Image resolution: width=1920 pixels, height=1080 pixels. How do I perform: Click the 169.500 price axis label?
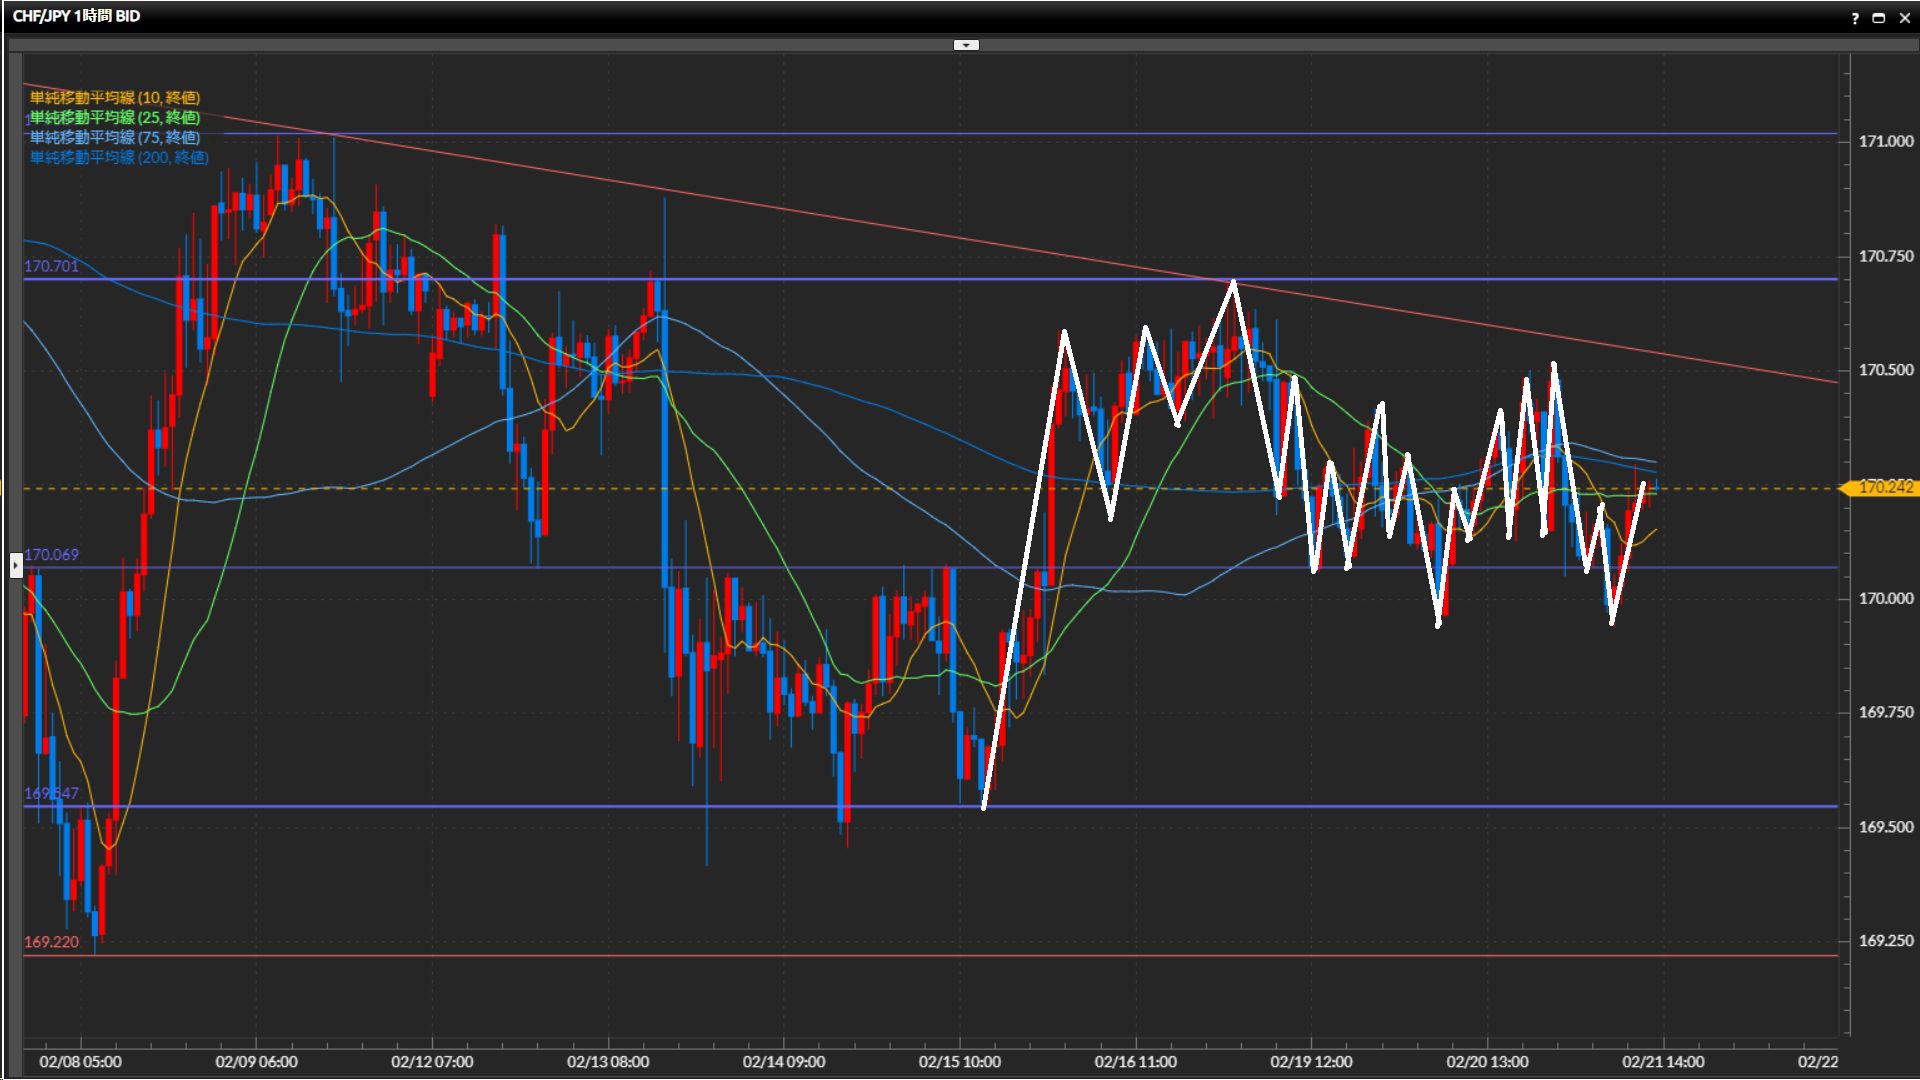click(1885, 827)
